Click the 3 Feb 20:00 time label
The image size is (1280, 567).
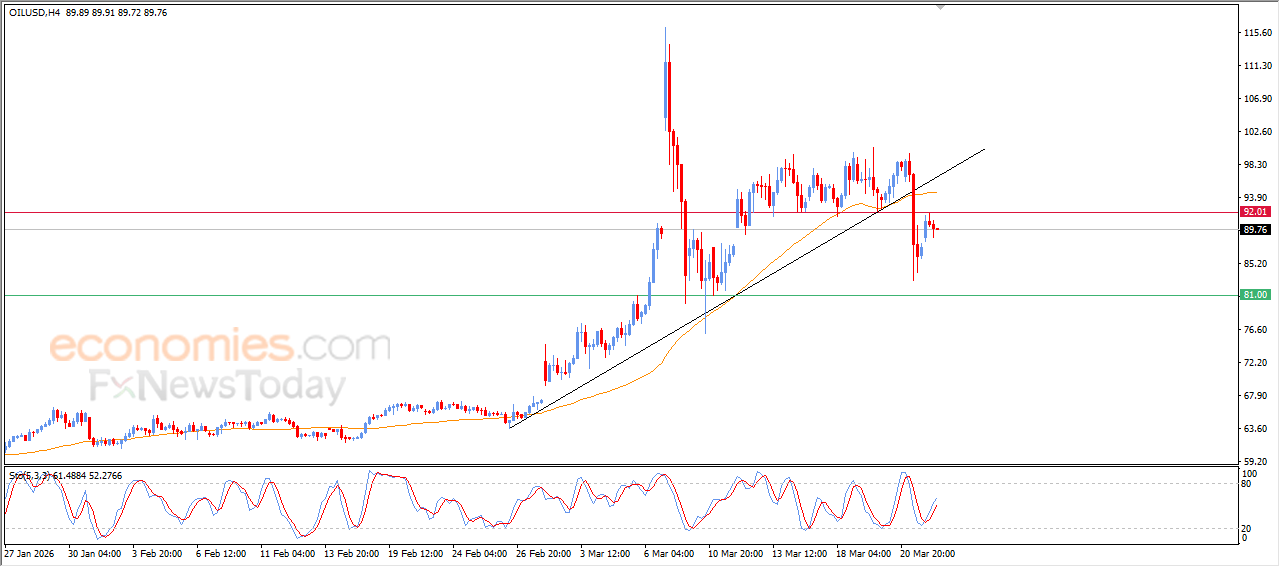[159, 552]
